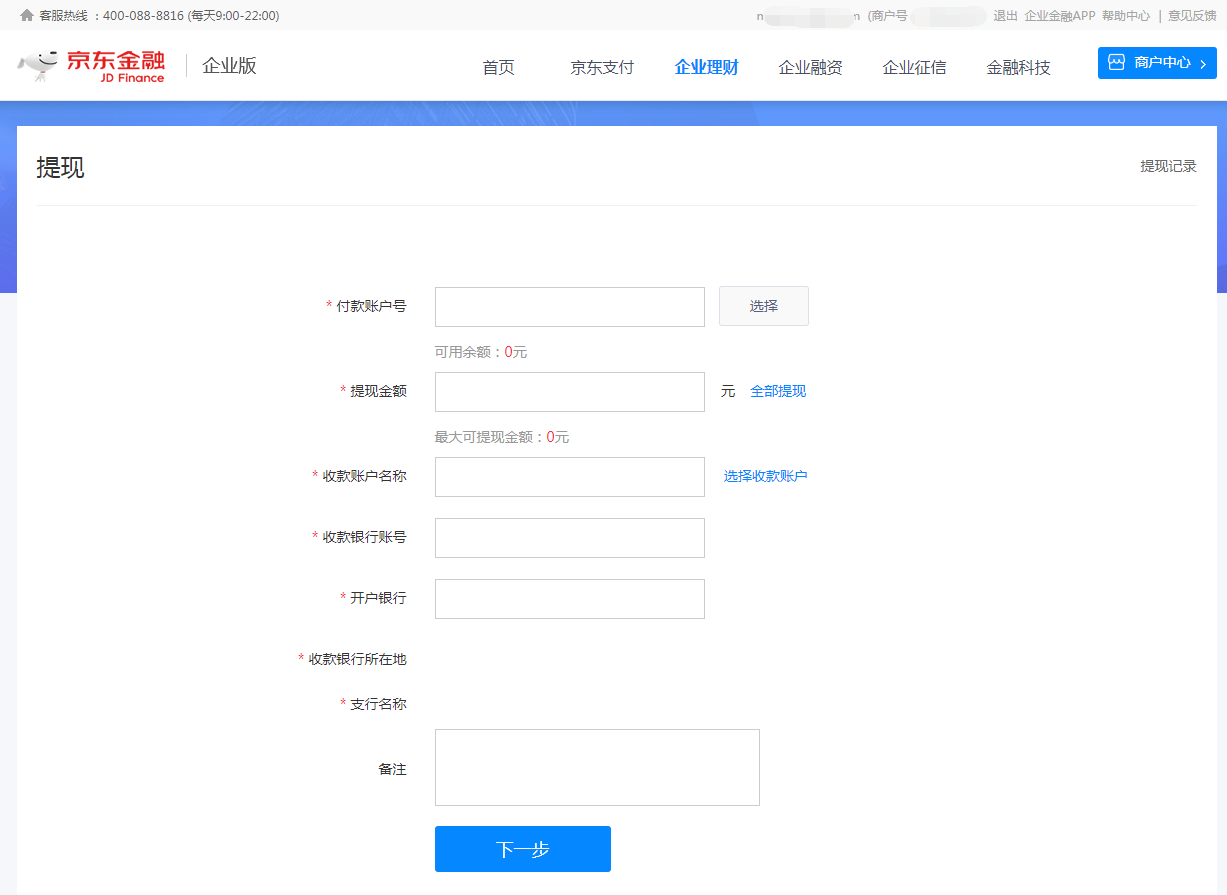Screen dimensions: 1227x895
Task: Click the merchant center shop icon
Action: click(x=1116, y=62)
